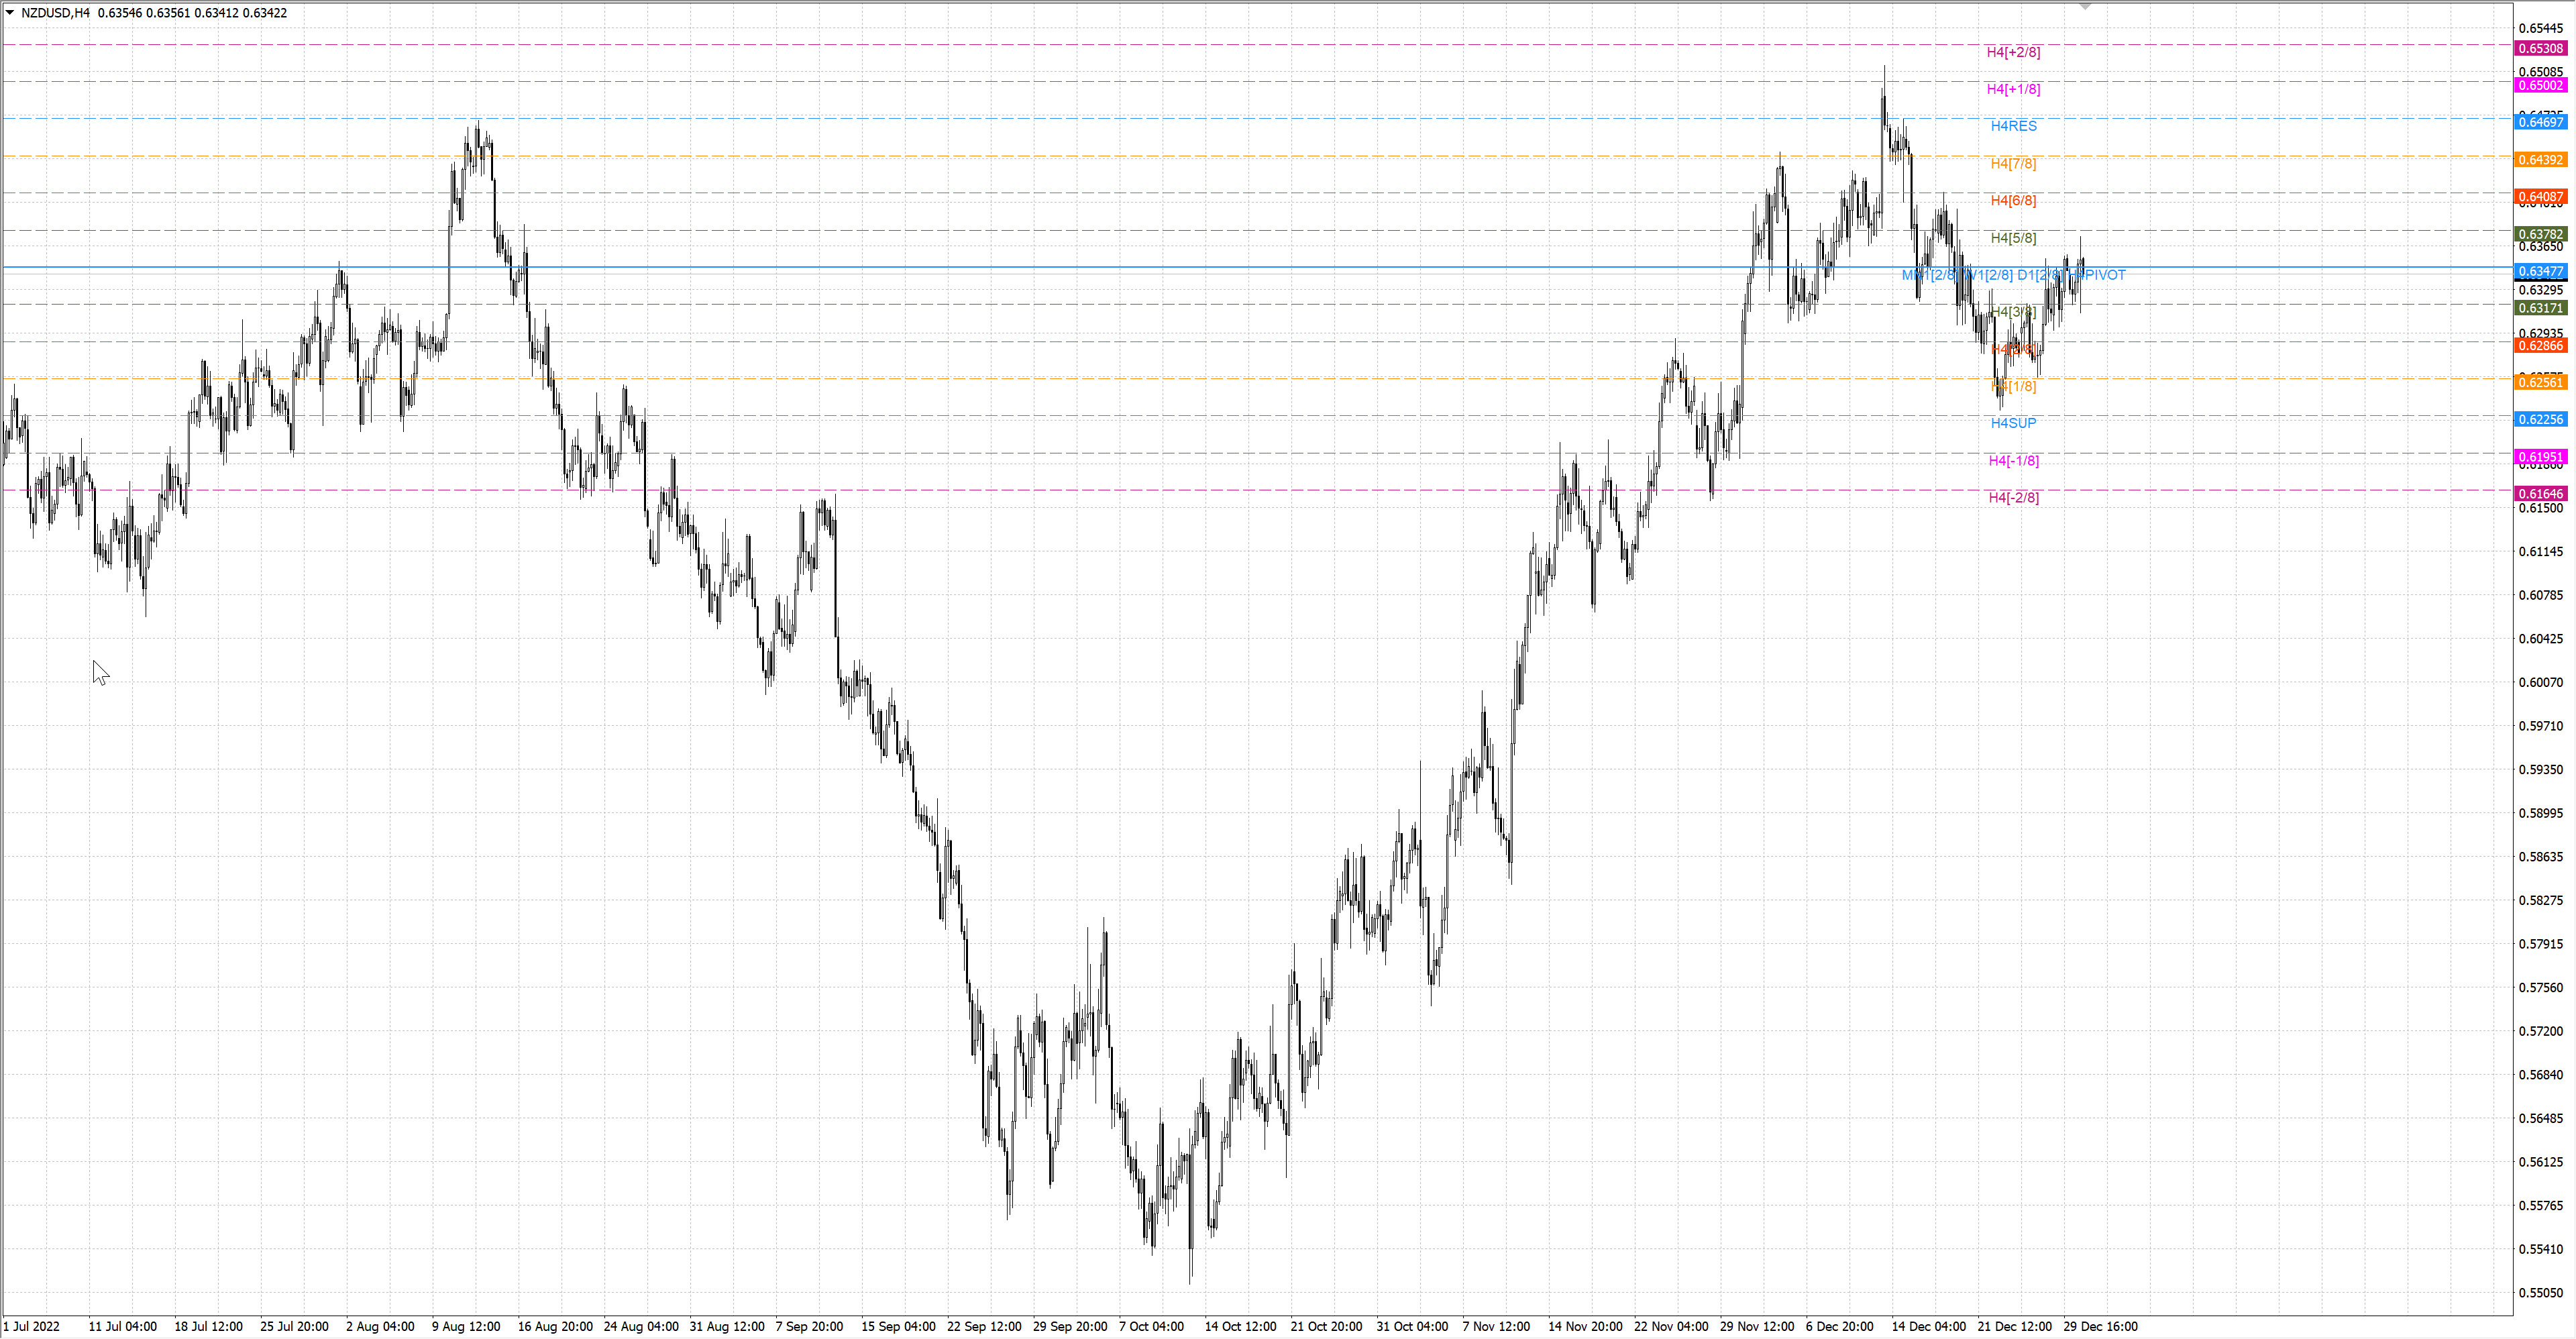Click 22 Nov 04:00 on the time axis
This screenshot has width=2576, height=1339.
coord(1671,1326)
